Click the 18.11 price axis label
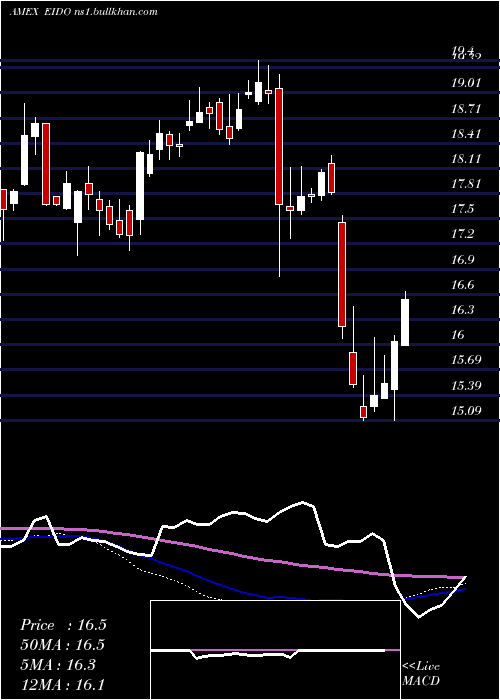 [467, 158]
